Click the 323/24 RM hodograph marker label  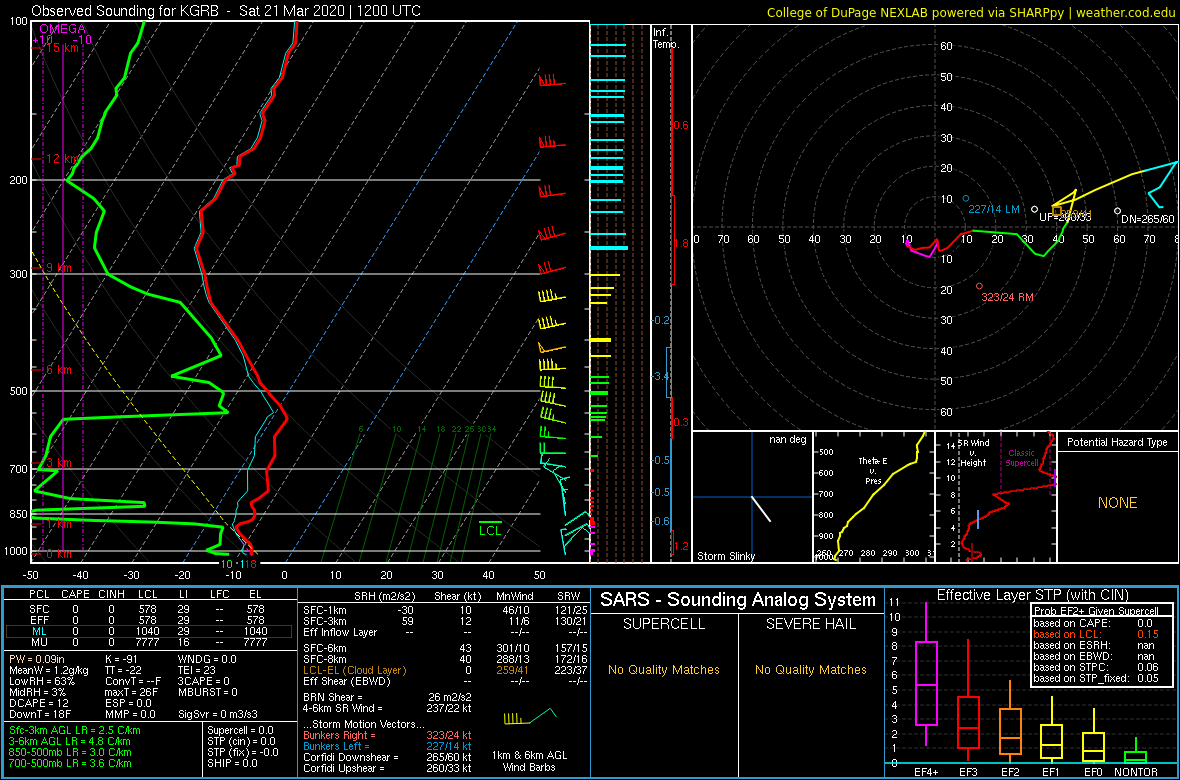(x=1007, y=297)
